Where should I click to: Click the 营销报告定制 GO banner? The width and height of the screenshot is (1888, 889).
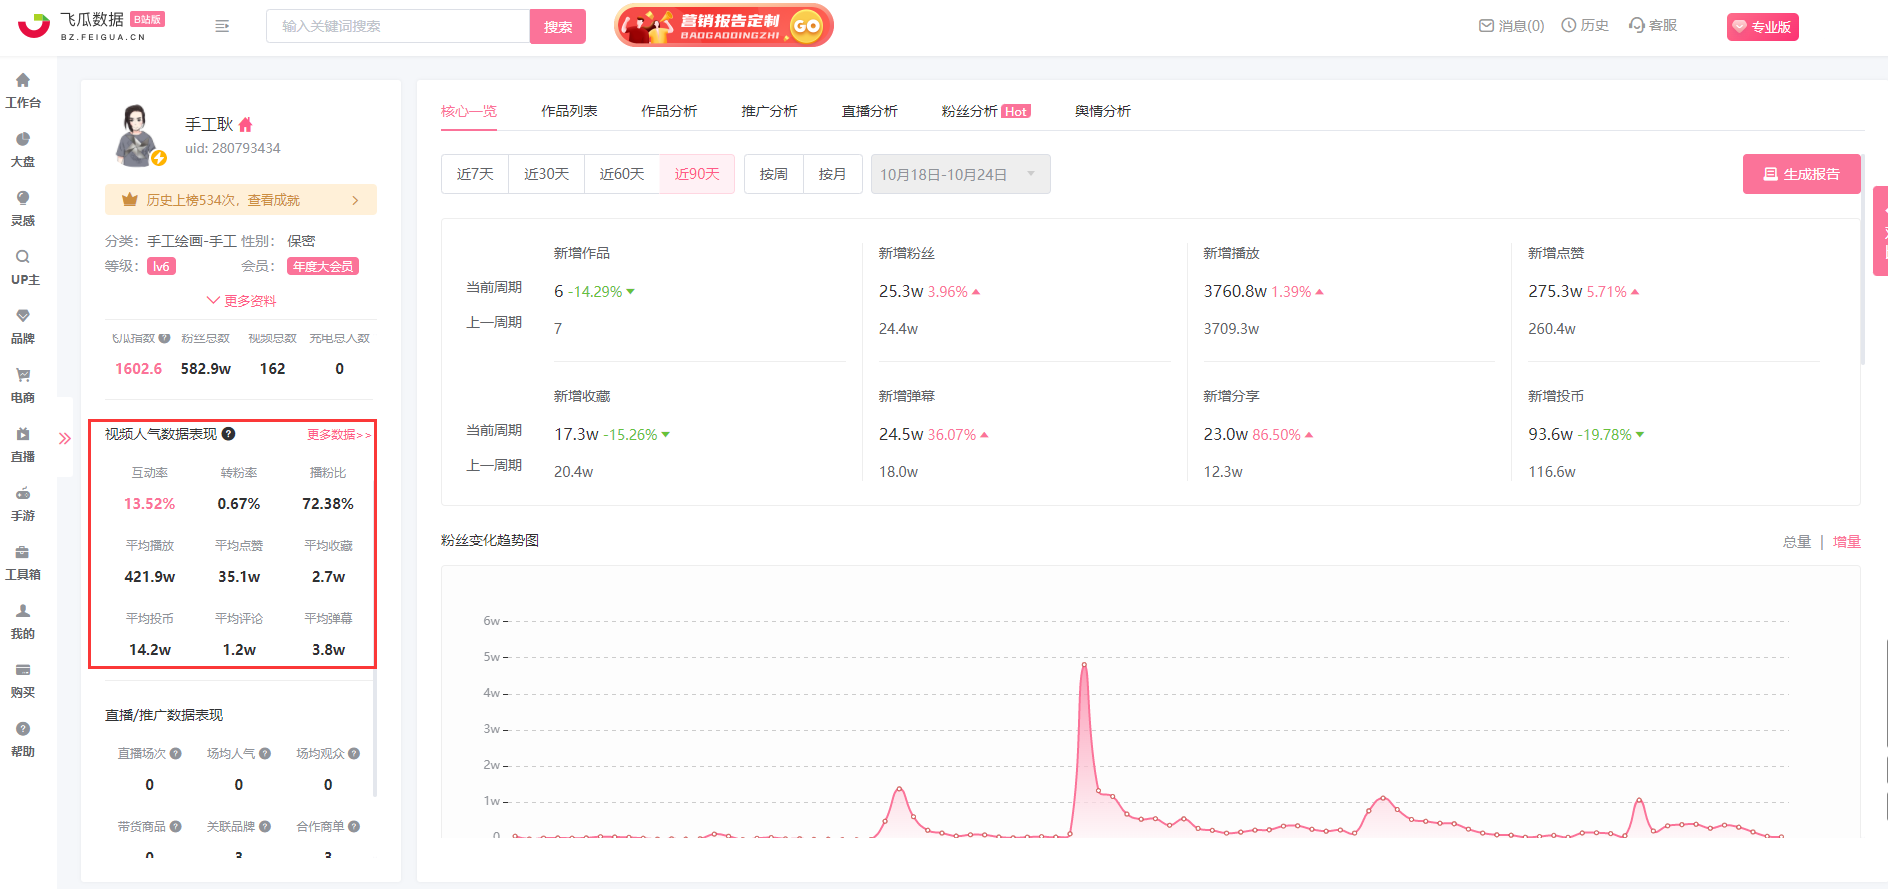[x=723, y=26]
